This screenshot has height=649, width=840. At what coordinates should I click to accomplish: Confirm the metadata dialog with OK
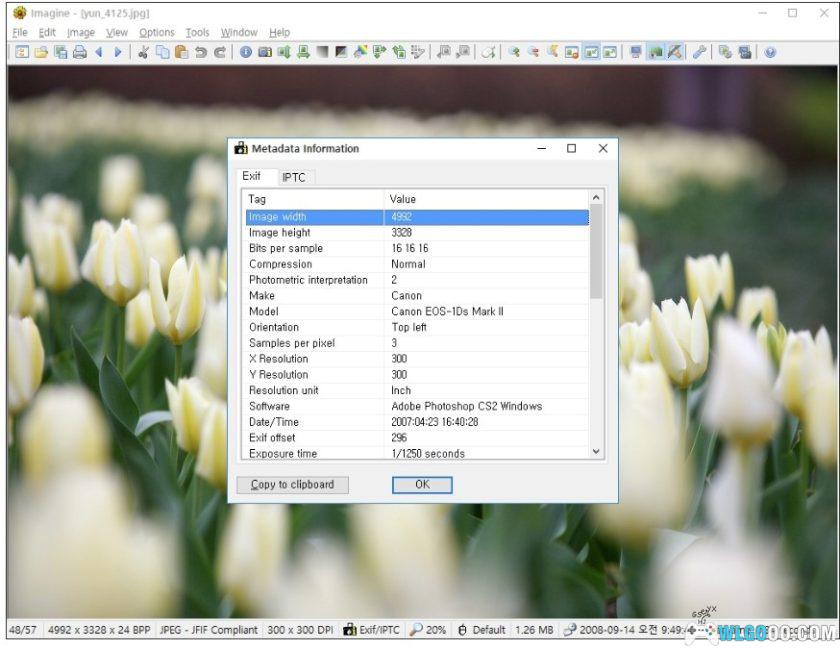(421, 485)
